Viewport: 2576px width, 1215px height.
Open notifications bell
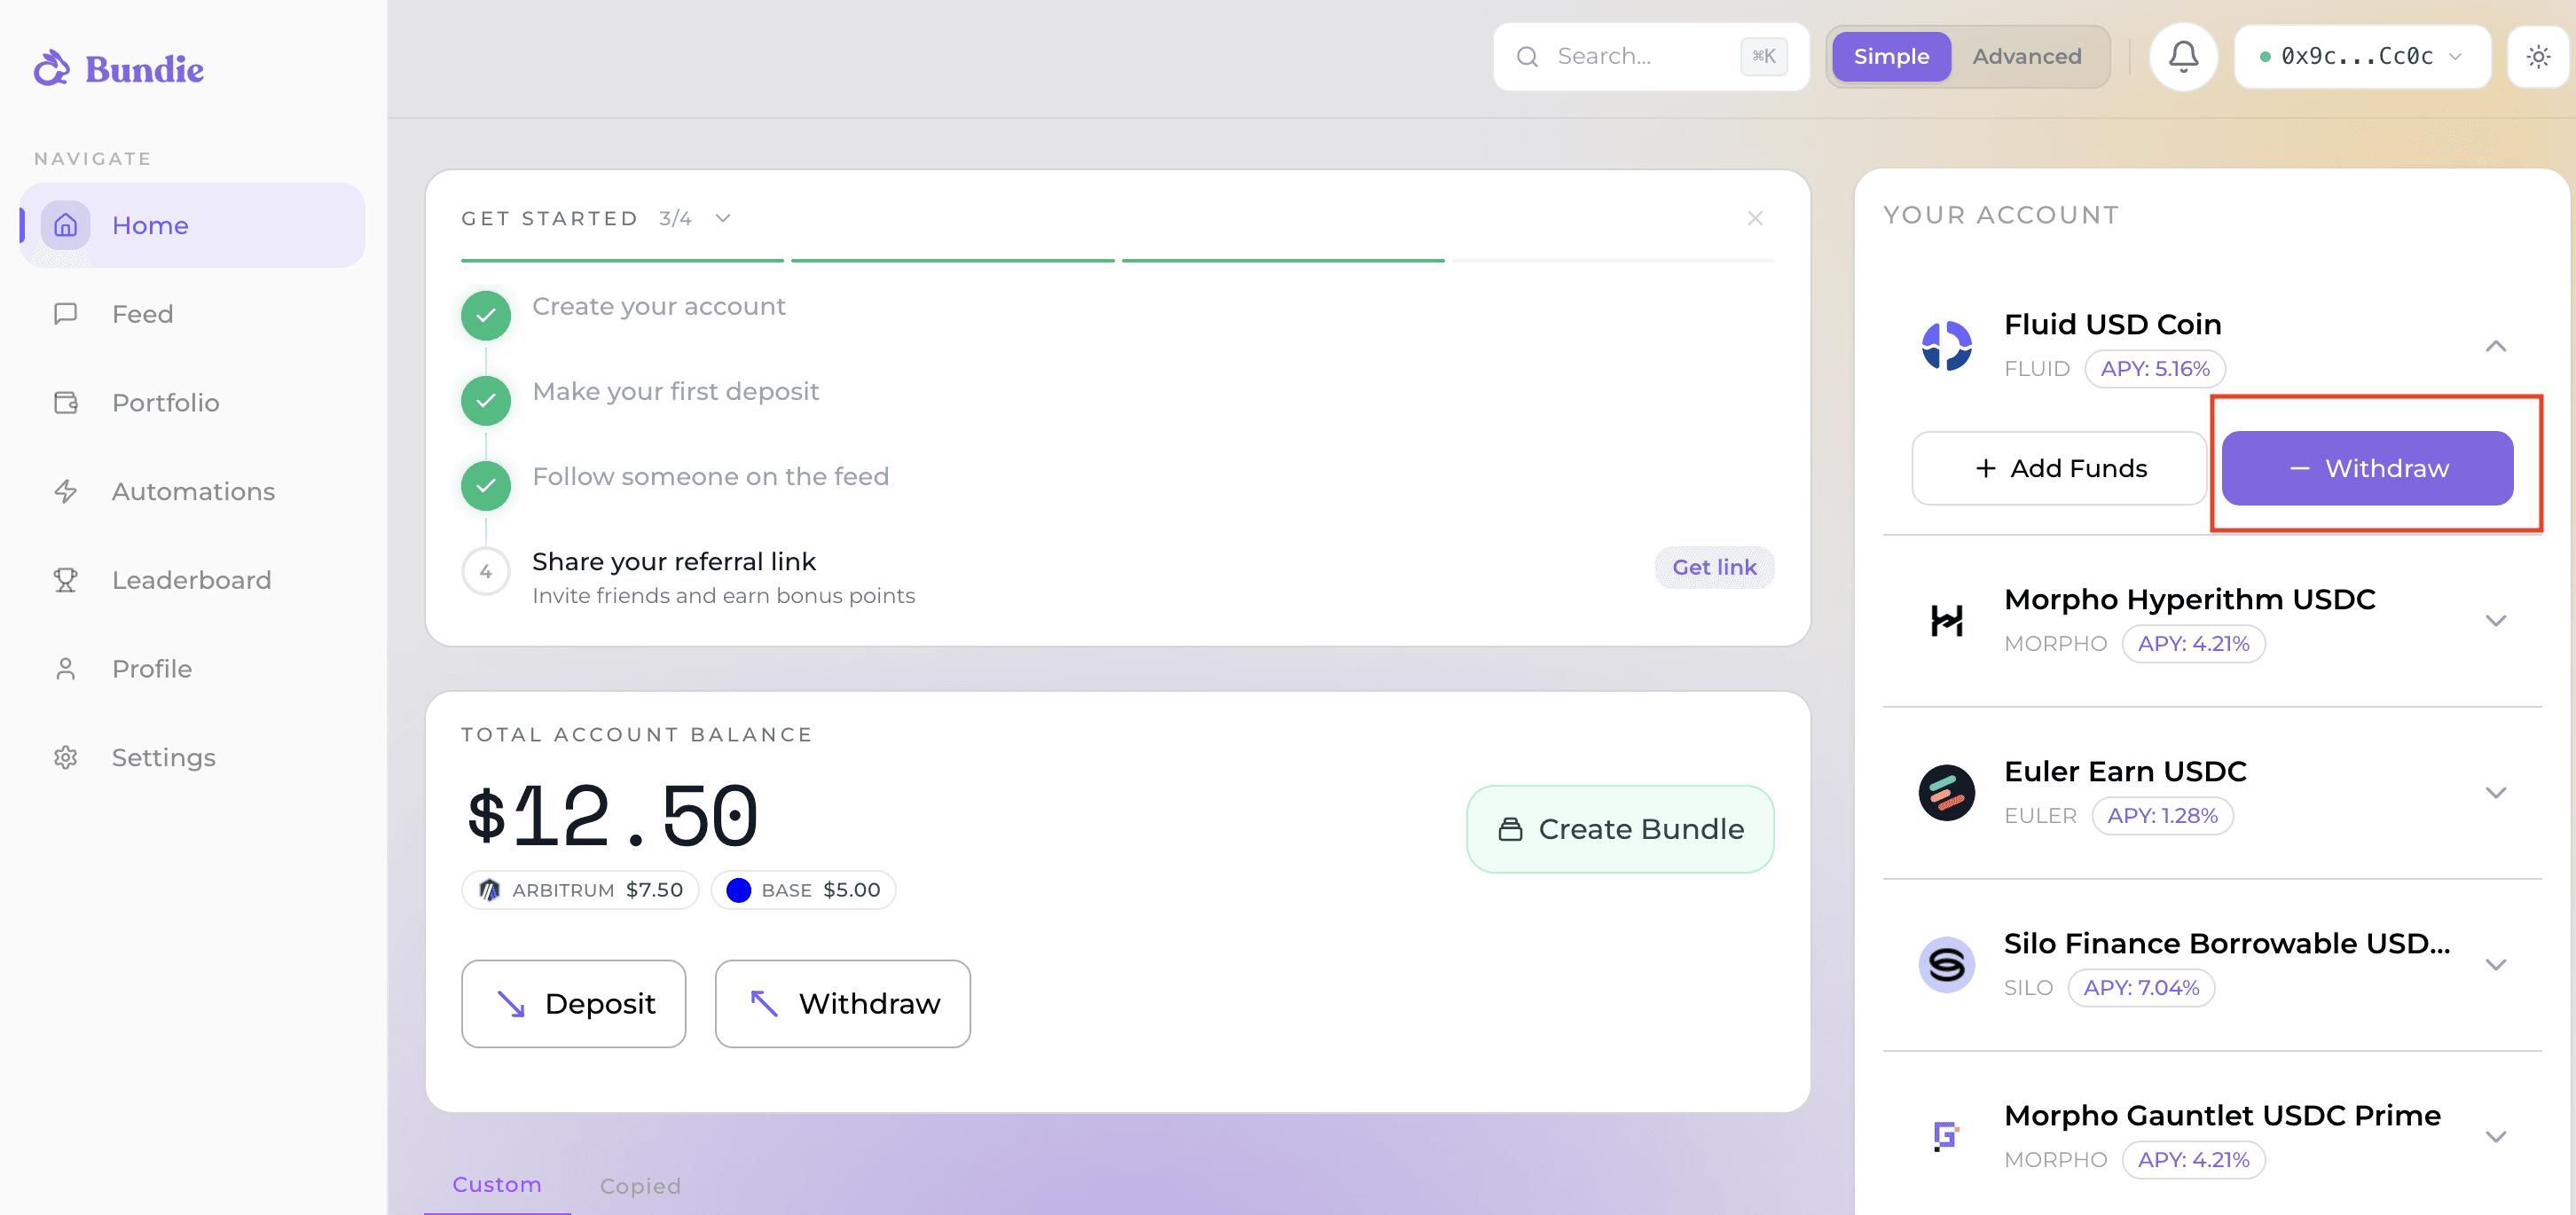2183,56
